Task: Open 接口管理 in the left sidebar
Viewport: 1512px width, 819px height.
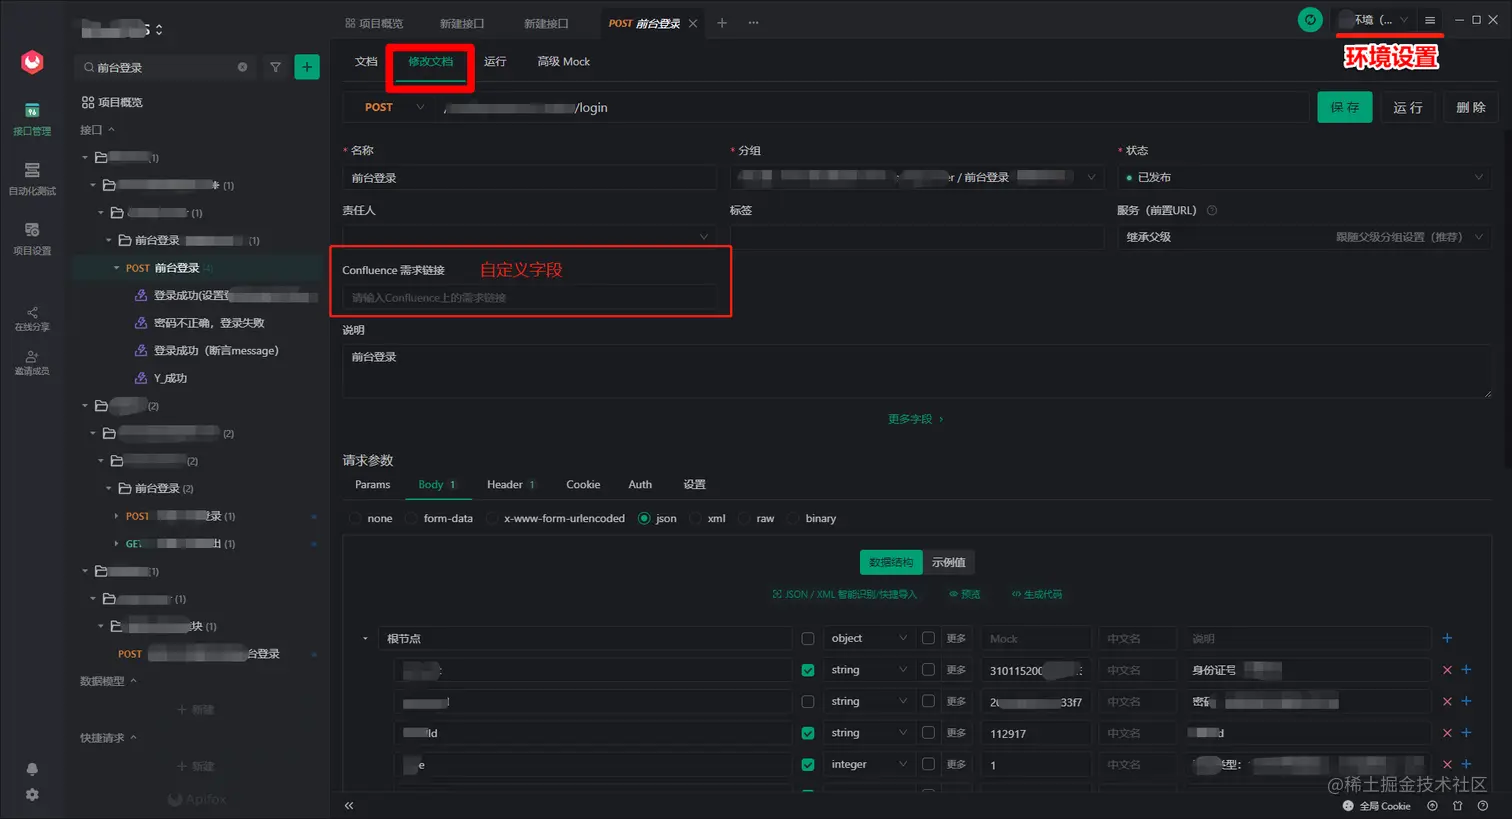Action: tap(32, 119)
